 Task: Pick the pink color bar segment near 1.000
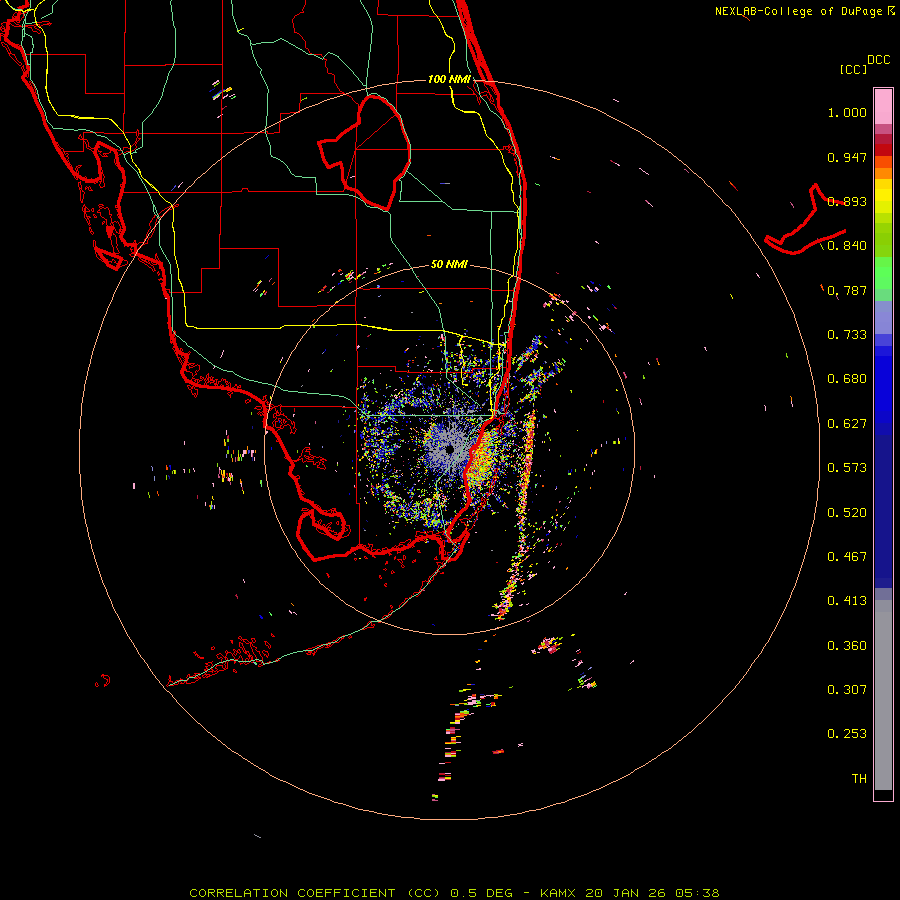point(883,107)
